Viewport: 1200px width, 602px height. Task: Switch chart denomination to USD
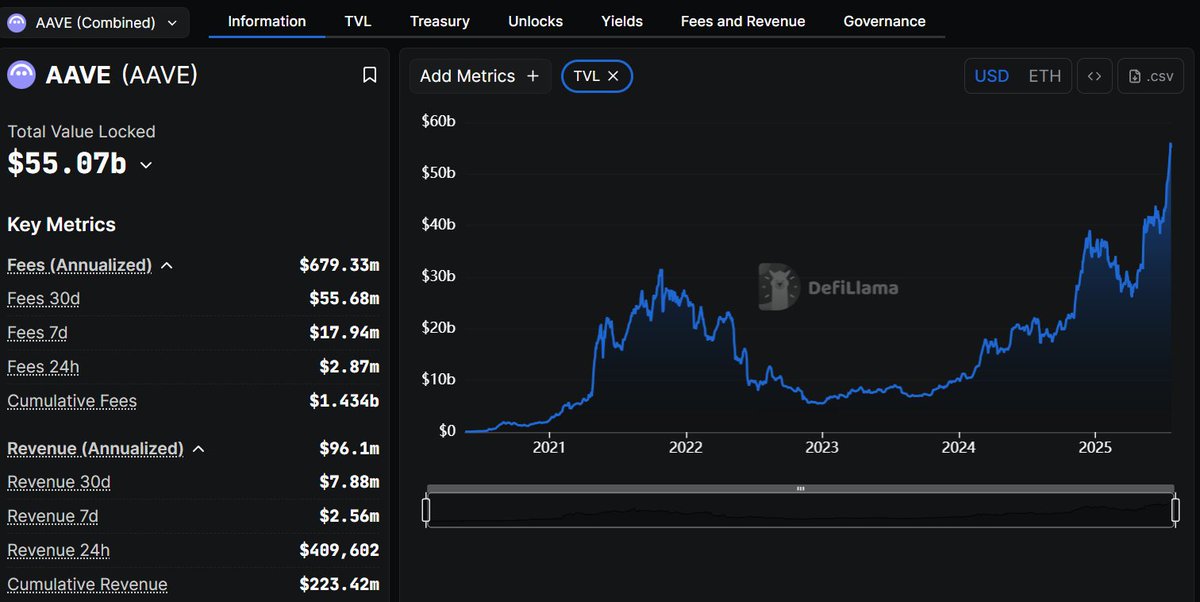tap(991, 76)
